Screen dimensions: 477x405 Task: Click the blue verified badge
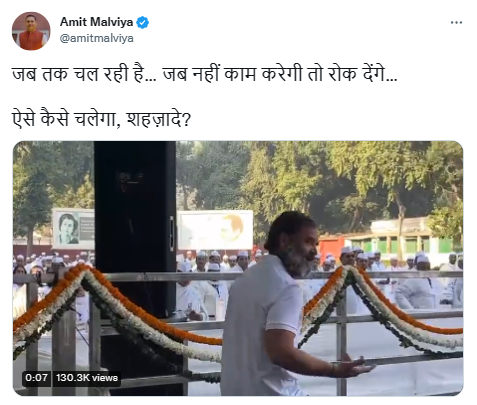coord(143,22)
